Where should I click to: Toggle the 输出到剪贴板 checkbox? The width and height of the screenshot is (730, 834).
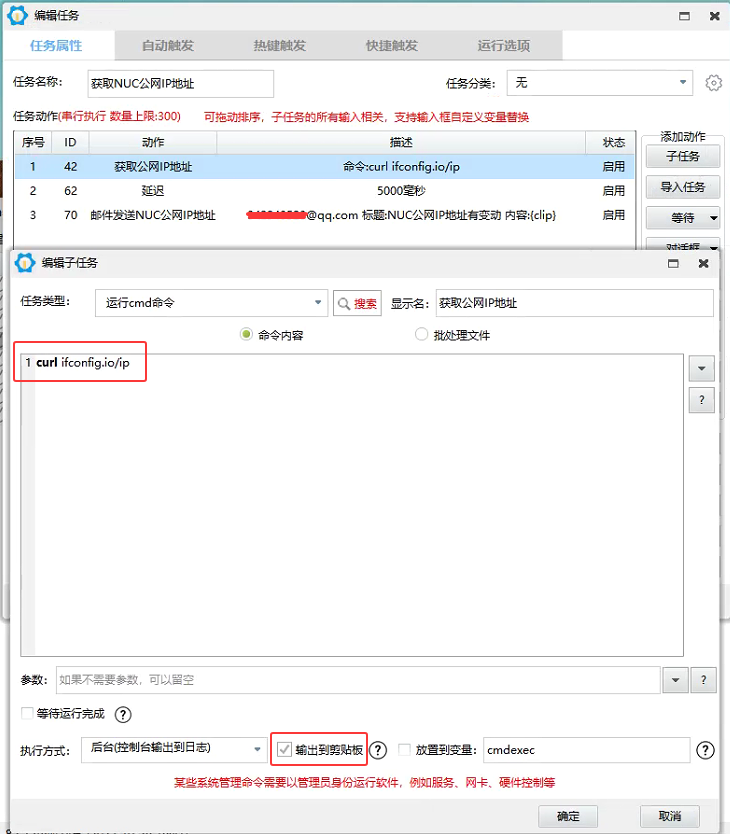pos(285,749)
